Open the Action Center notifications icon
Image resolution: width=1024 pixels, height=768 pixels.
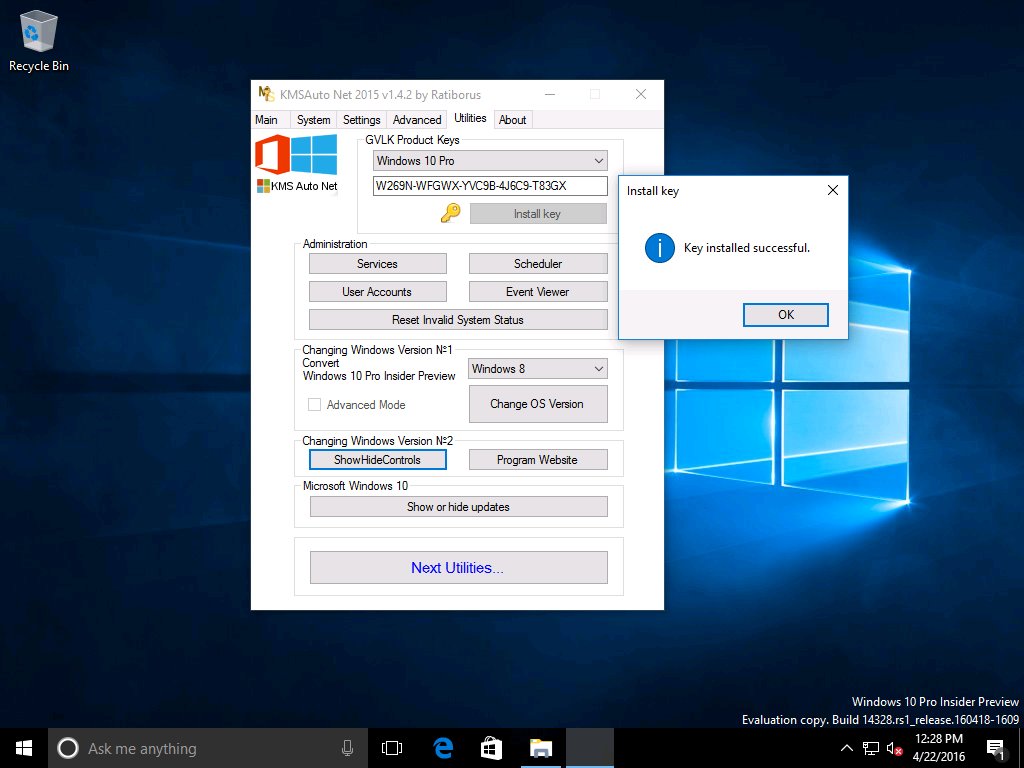point(995,748)
